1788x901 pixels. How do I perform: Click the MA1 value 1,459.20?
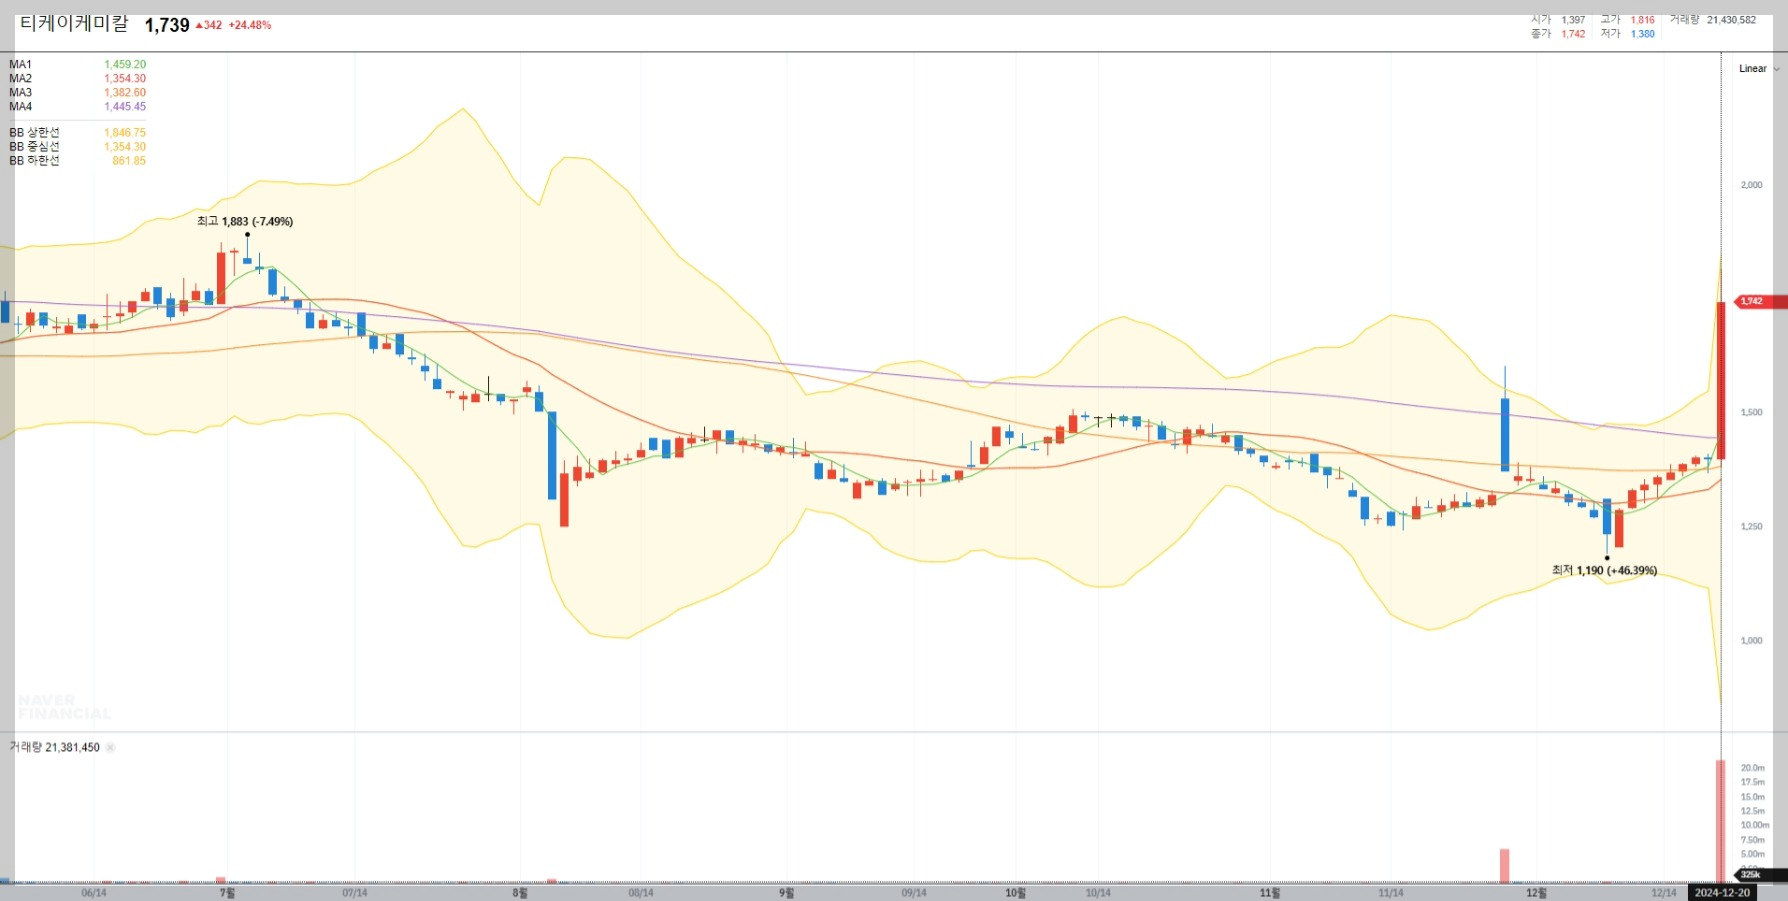point(125,64)
